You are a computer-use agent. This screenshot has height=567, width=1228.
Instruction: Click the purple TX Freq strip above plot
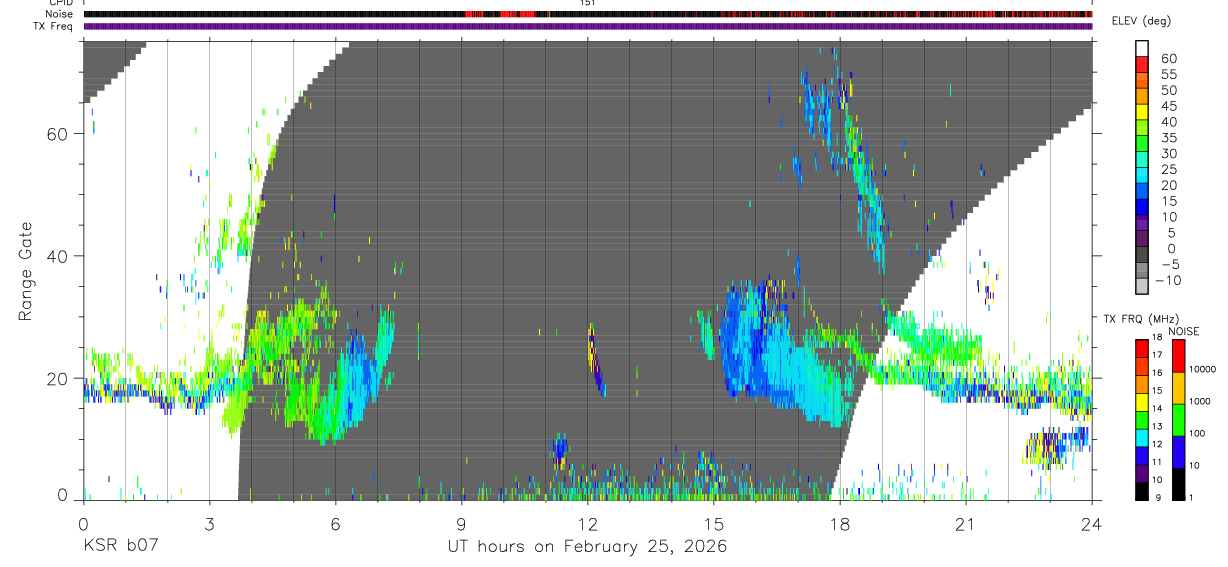pyautogui.click(x=587, y=26)
